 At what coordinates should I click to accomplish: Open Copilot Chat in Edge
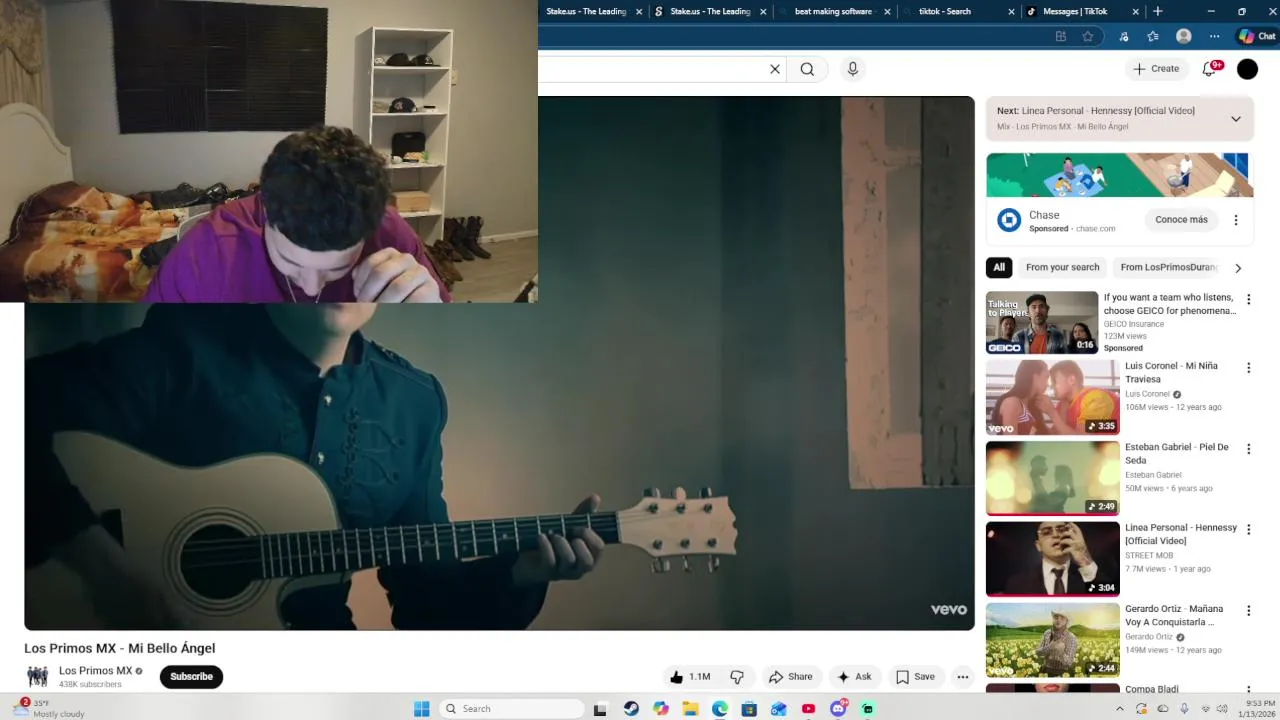[x=1257, y=37]
